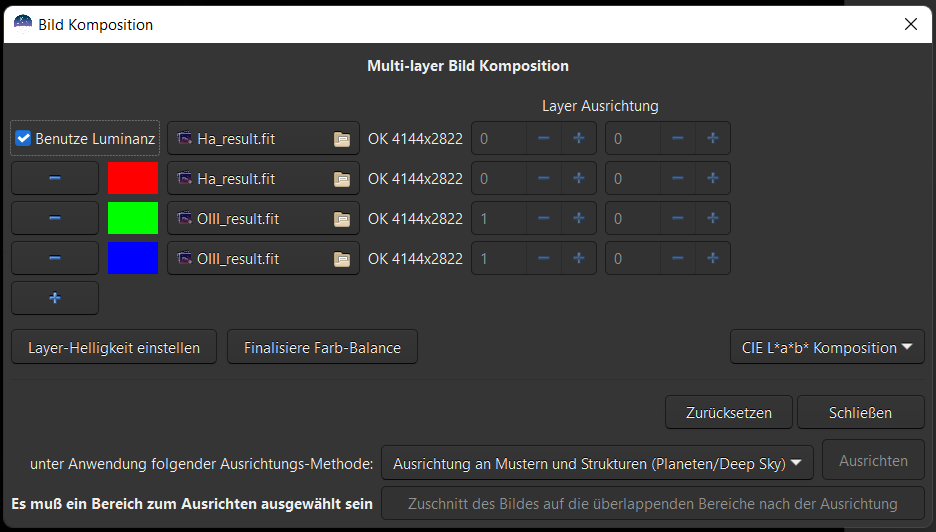Select the green layer OIII_result.fit file chooser
This screenshot has height=532, width=936.
click(x=263, y=219)
